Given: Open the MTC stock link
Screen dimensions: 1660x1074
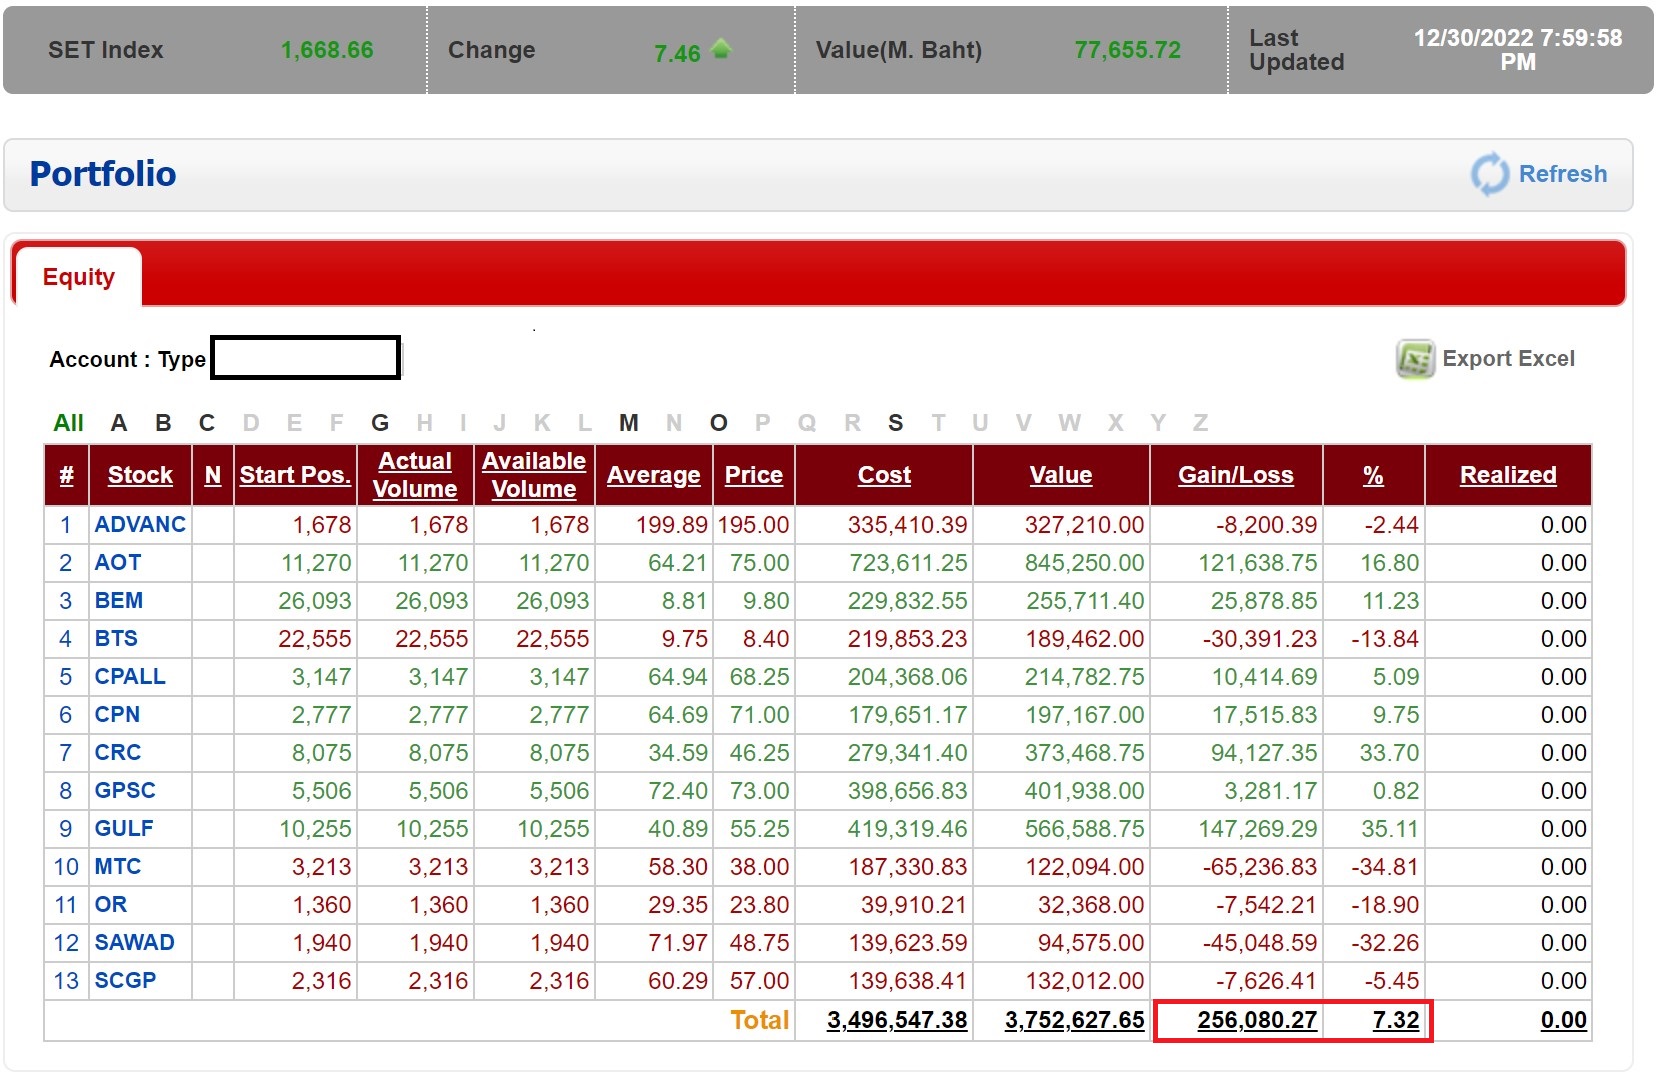Looking at the screenshot, I should click(x=118, y=867).
